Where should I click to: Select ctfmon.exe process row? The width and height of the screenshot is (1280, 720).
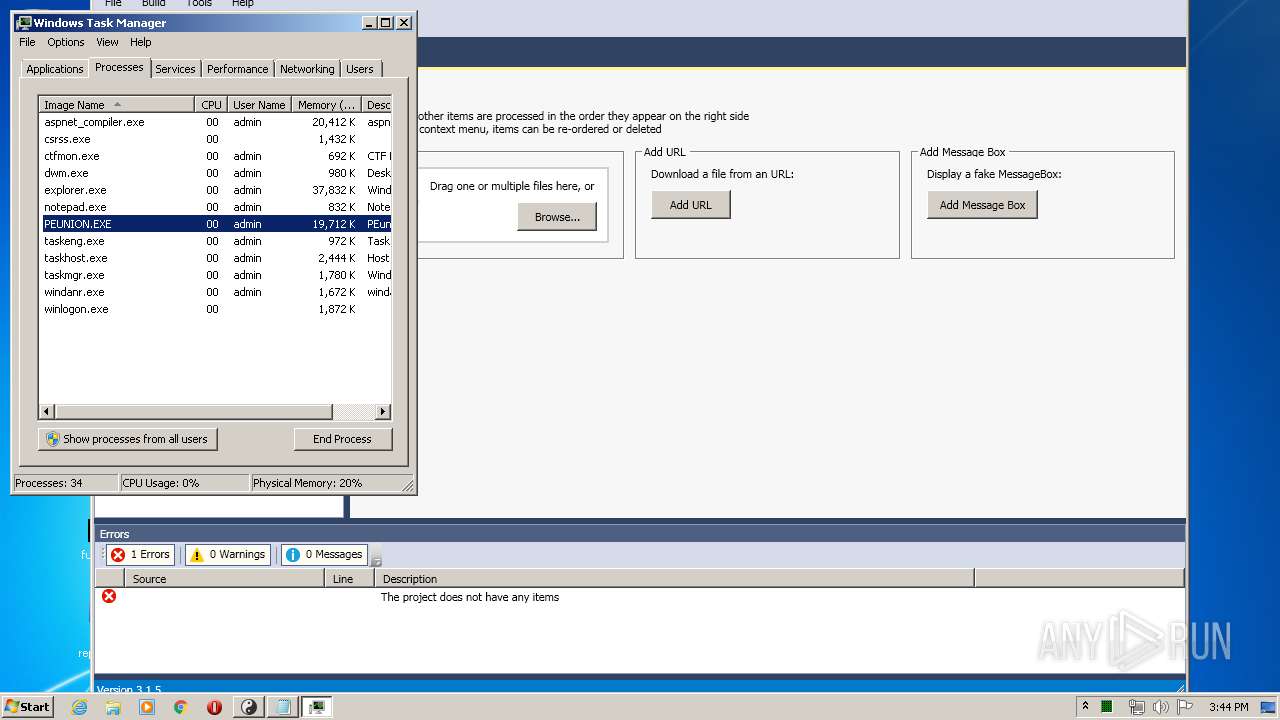tap(215, 156)
